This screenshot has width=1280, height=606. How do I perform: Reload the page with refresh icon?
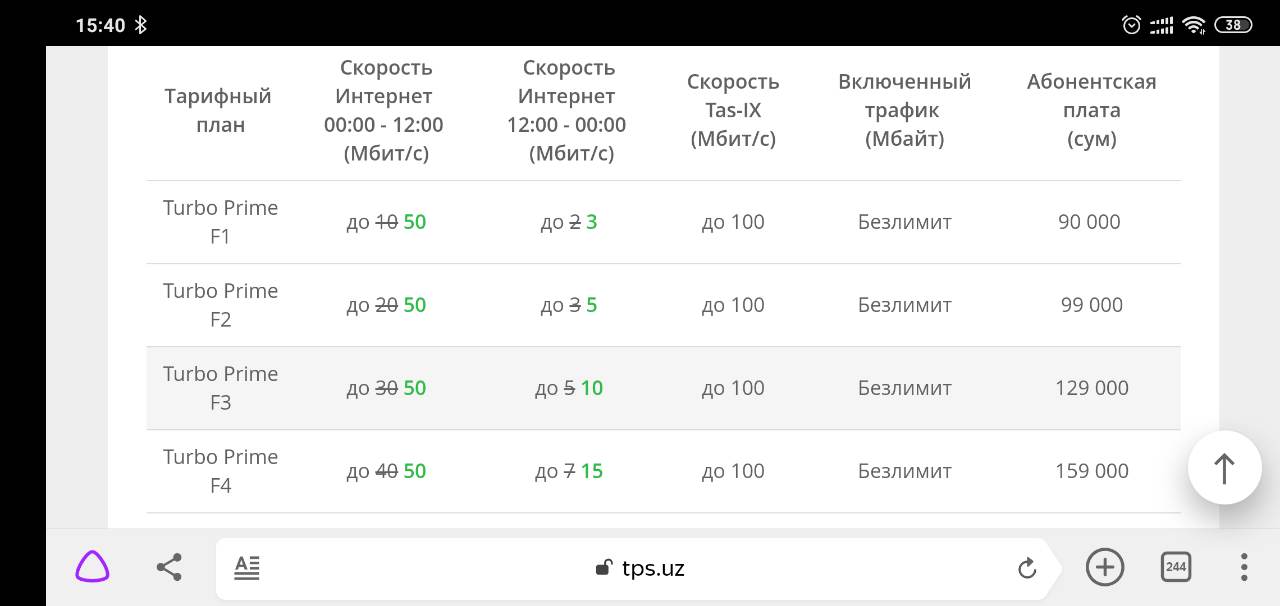pos(1027,569)
